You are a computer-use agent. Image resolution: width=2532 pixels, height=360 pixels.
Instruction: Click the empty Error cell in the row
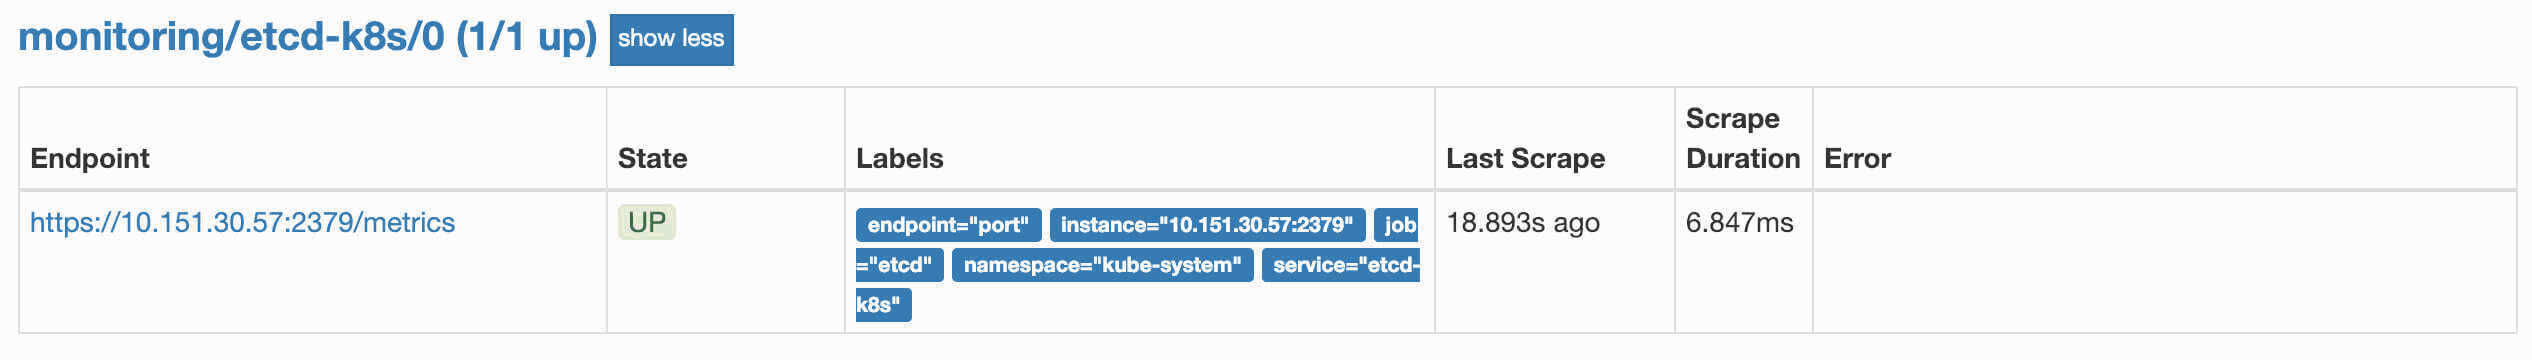pos(2164,262)
